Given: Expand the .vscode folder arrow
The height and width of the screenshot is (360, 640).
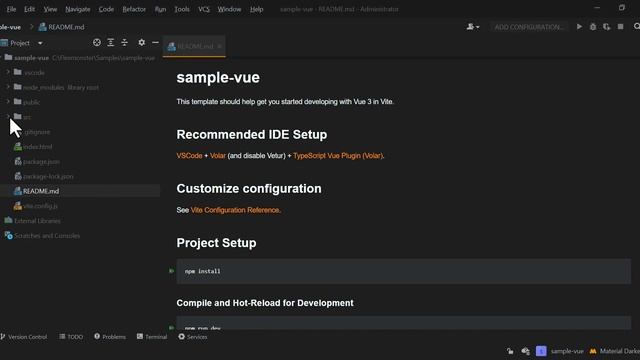Looking at the screenshot, I should pos(7,72).
